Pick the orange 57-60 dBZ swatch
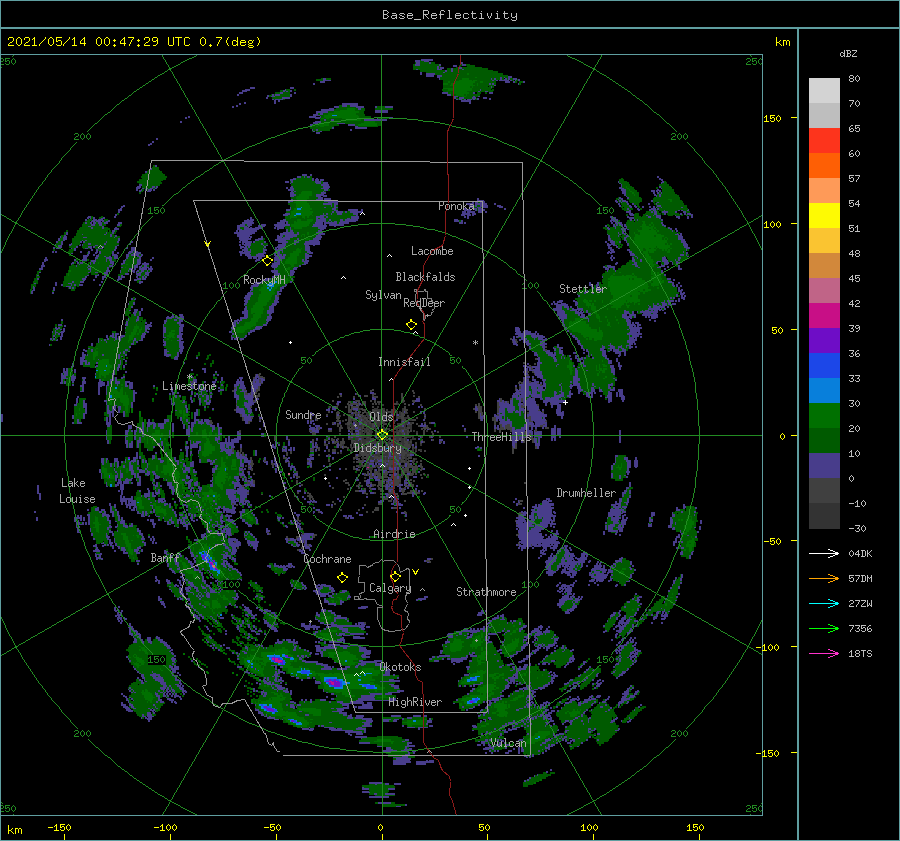Viewport: 900px width, 841px height. 824,166
